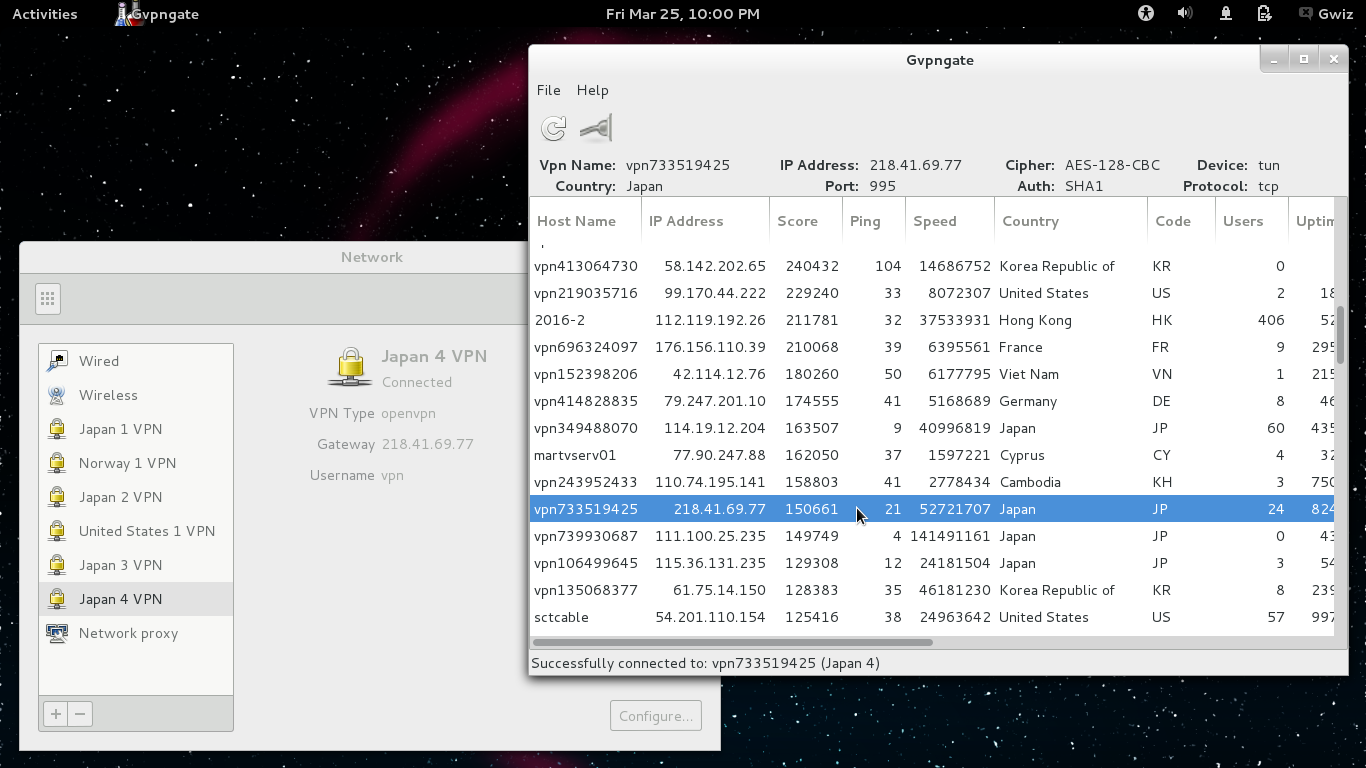Sort by Code column header
This screenshot has height=768, width=1366.
click(x=1181, y=221)
